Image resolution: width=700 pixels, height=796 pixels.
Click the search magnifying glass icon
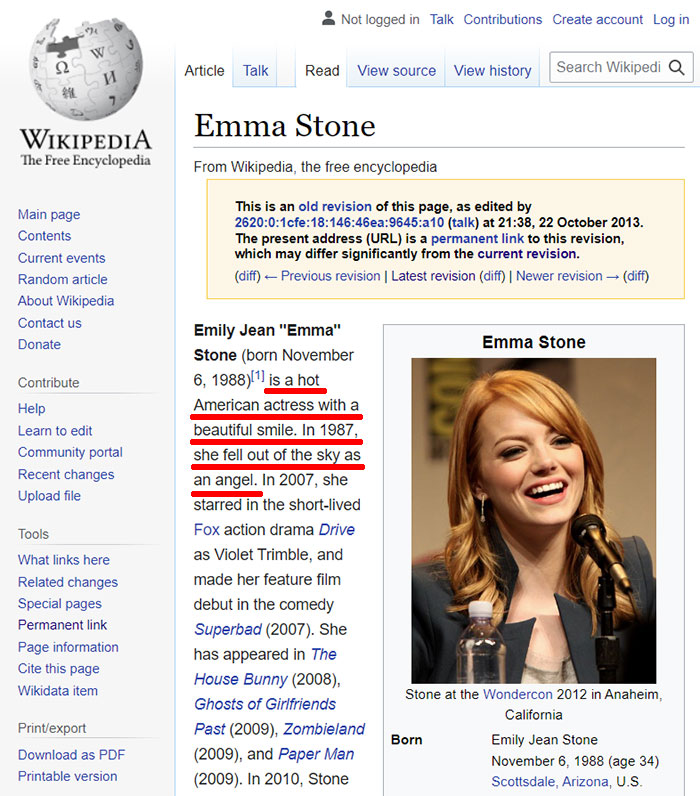(677, 68)
